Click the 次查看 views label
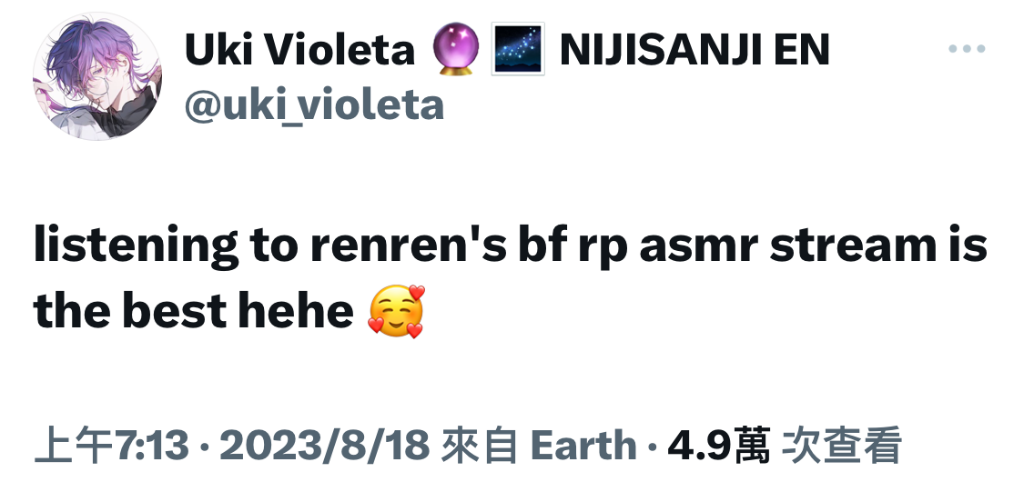Viewport: 1024px width, 504px height. pos(842,446)
